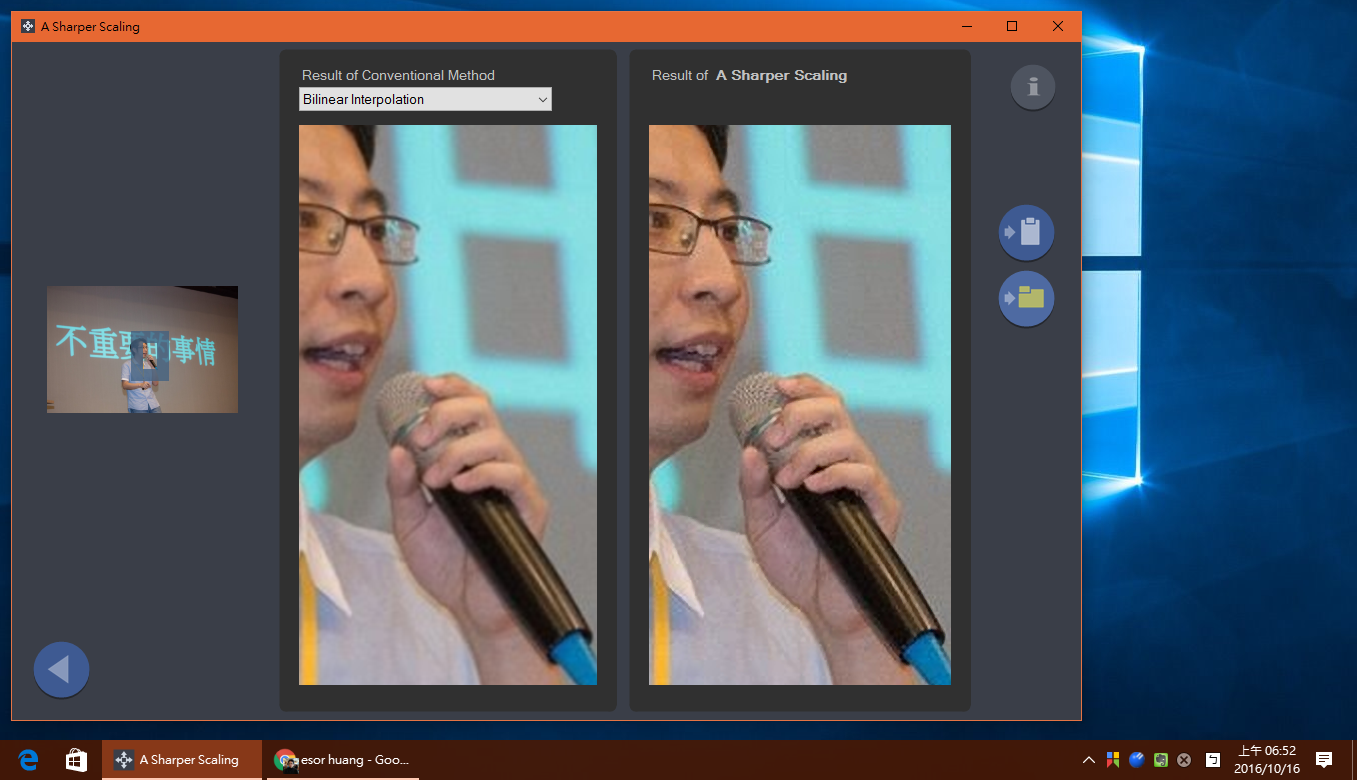This screenshot has width=1357, height=780.
Task: Click the A Sharper Scaling result image
Action: (800, 405)
